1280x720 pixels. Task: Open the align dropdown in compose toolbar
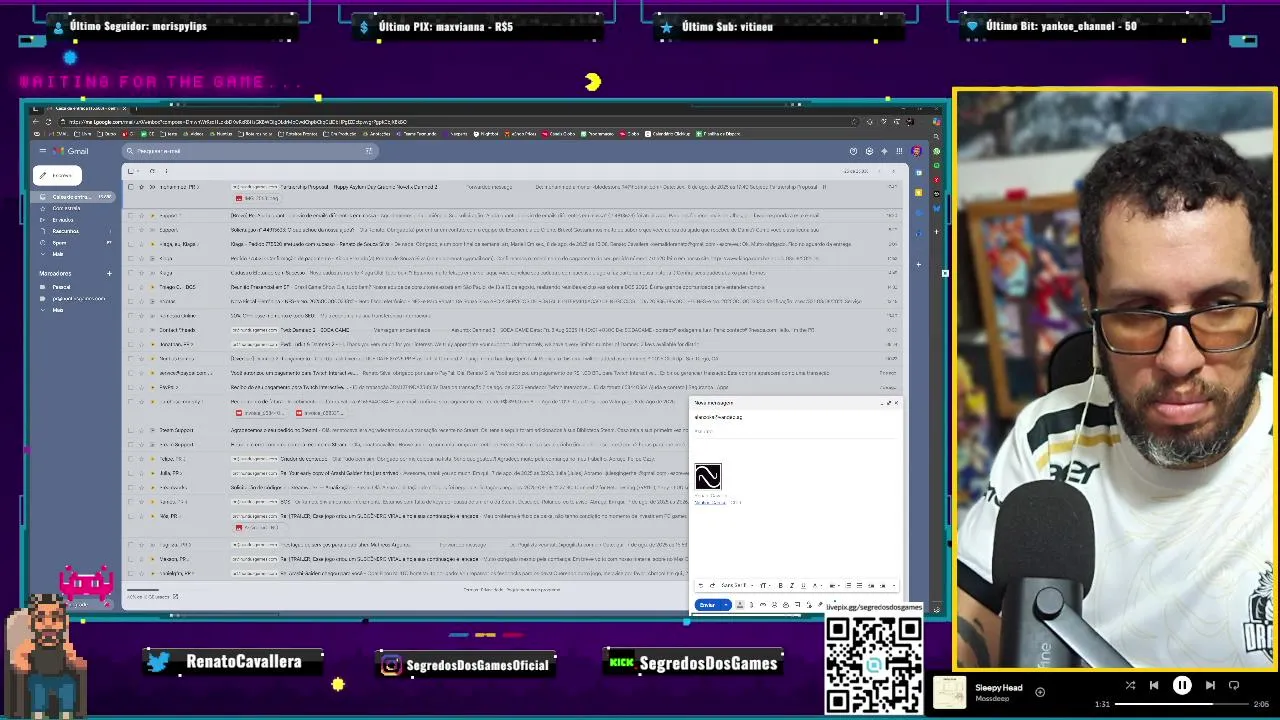(834, 586)
